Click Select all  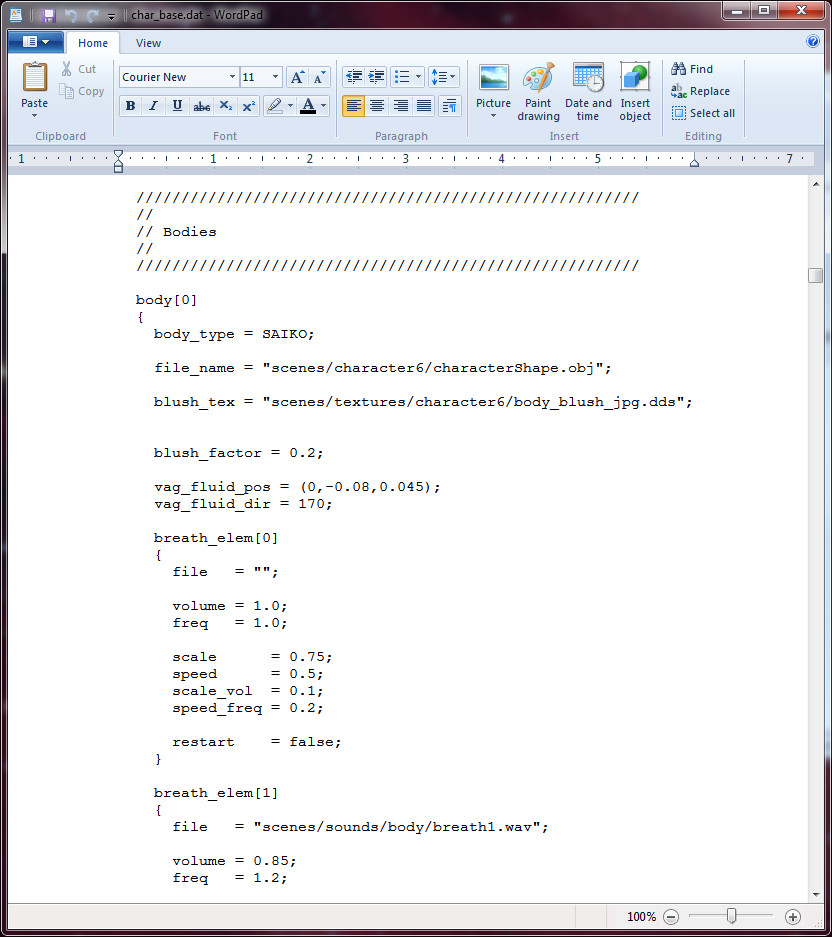703,113
